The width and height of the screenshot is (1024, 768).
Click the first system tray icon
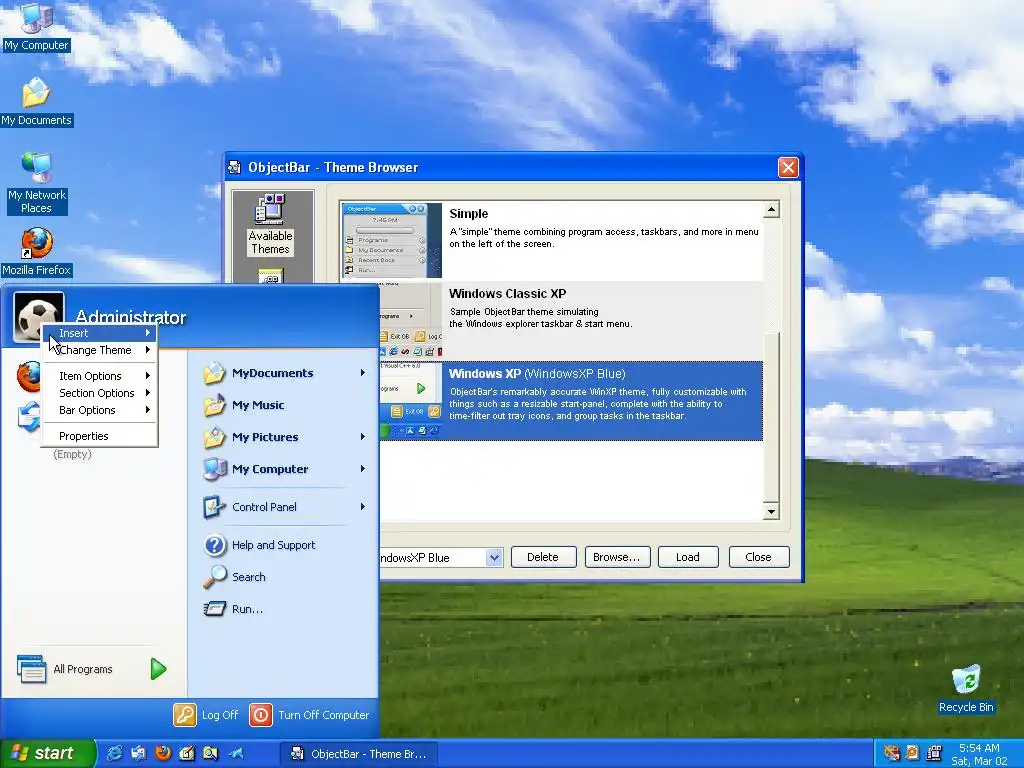[x=891, y=753]
